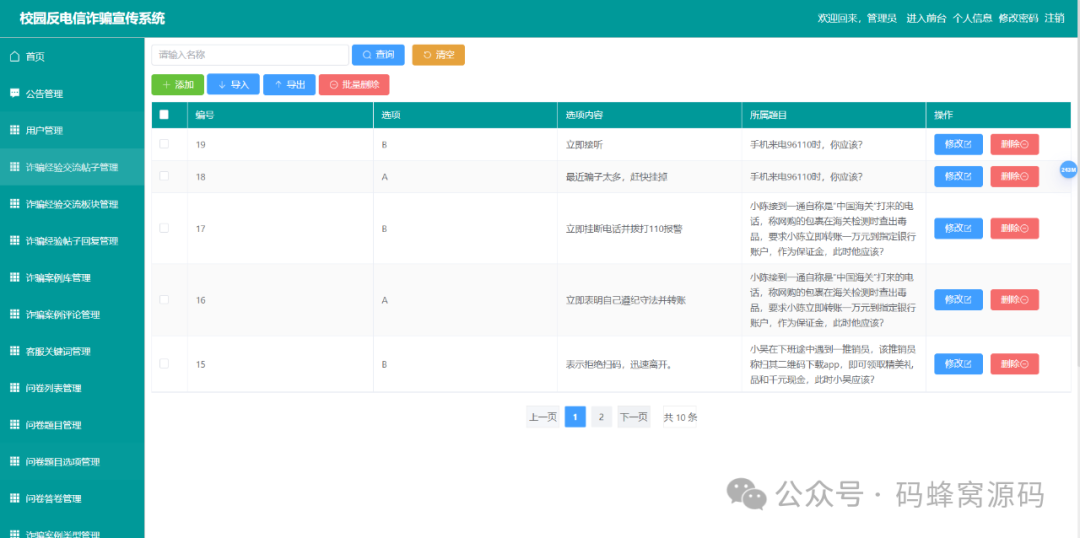This screenshot has width=1080, height=538.
Task: Click the grid icon beside 诈骗经验交流帖子管理
Action: coord(14,167)
